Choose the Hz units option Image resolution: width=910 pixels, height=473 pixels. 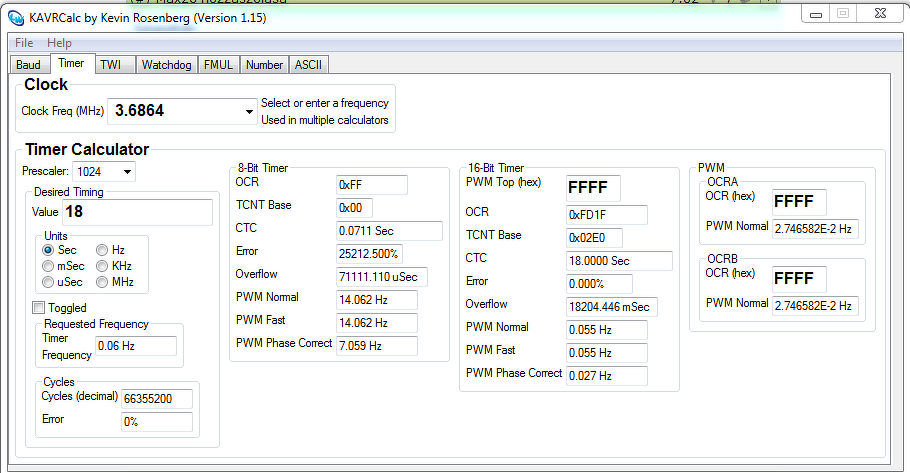[102, 250]
